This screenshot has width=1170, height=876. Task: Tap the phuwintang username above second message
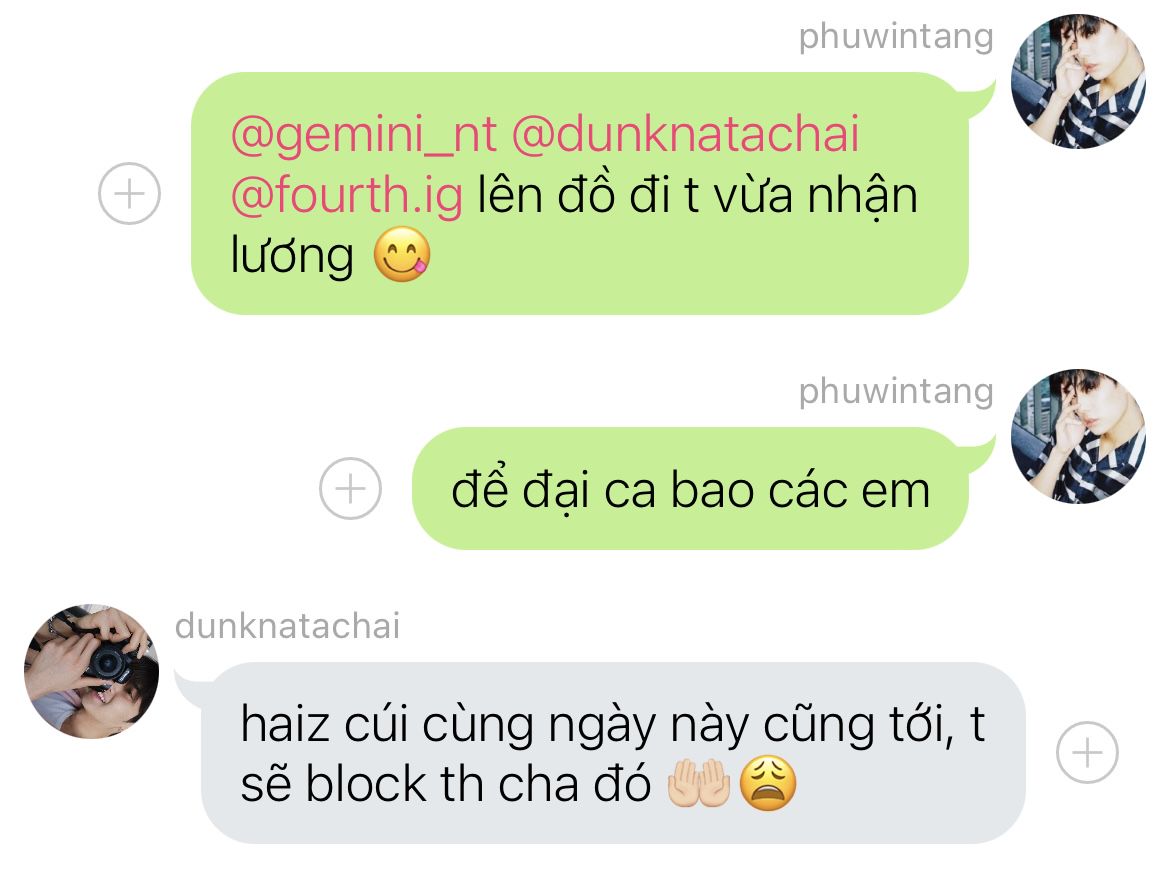(895, 391)
